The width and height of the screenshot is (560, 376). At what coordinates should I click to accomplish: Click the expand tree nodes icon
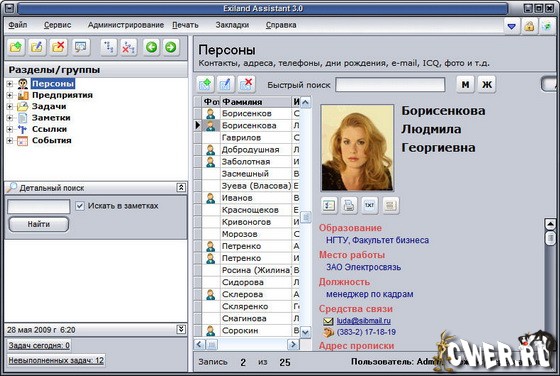click(x=109, y=47)
